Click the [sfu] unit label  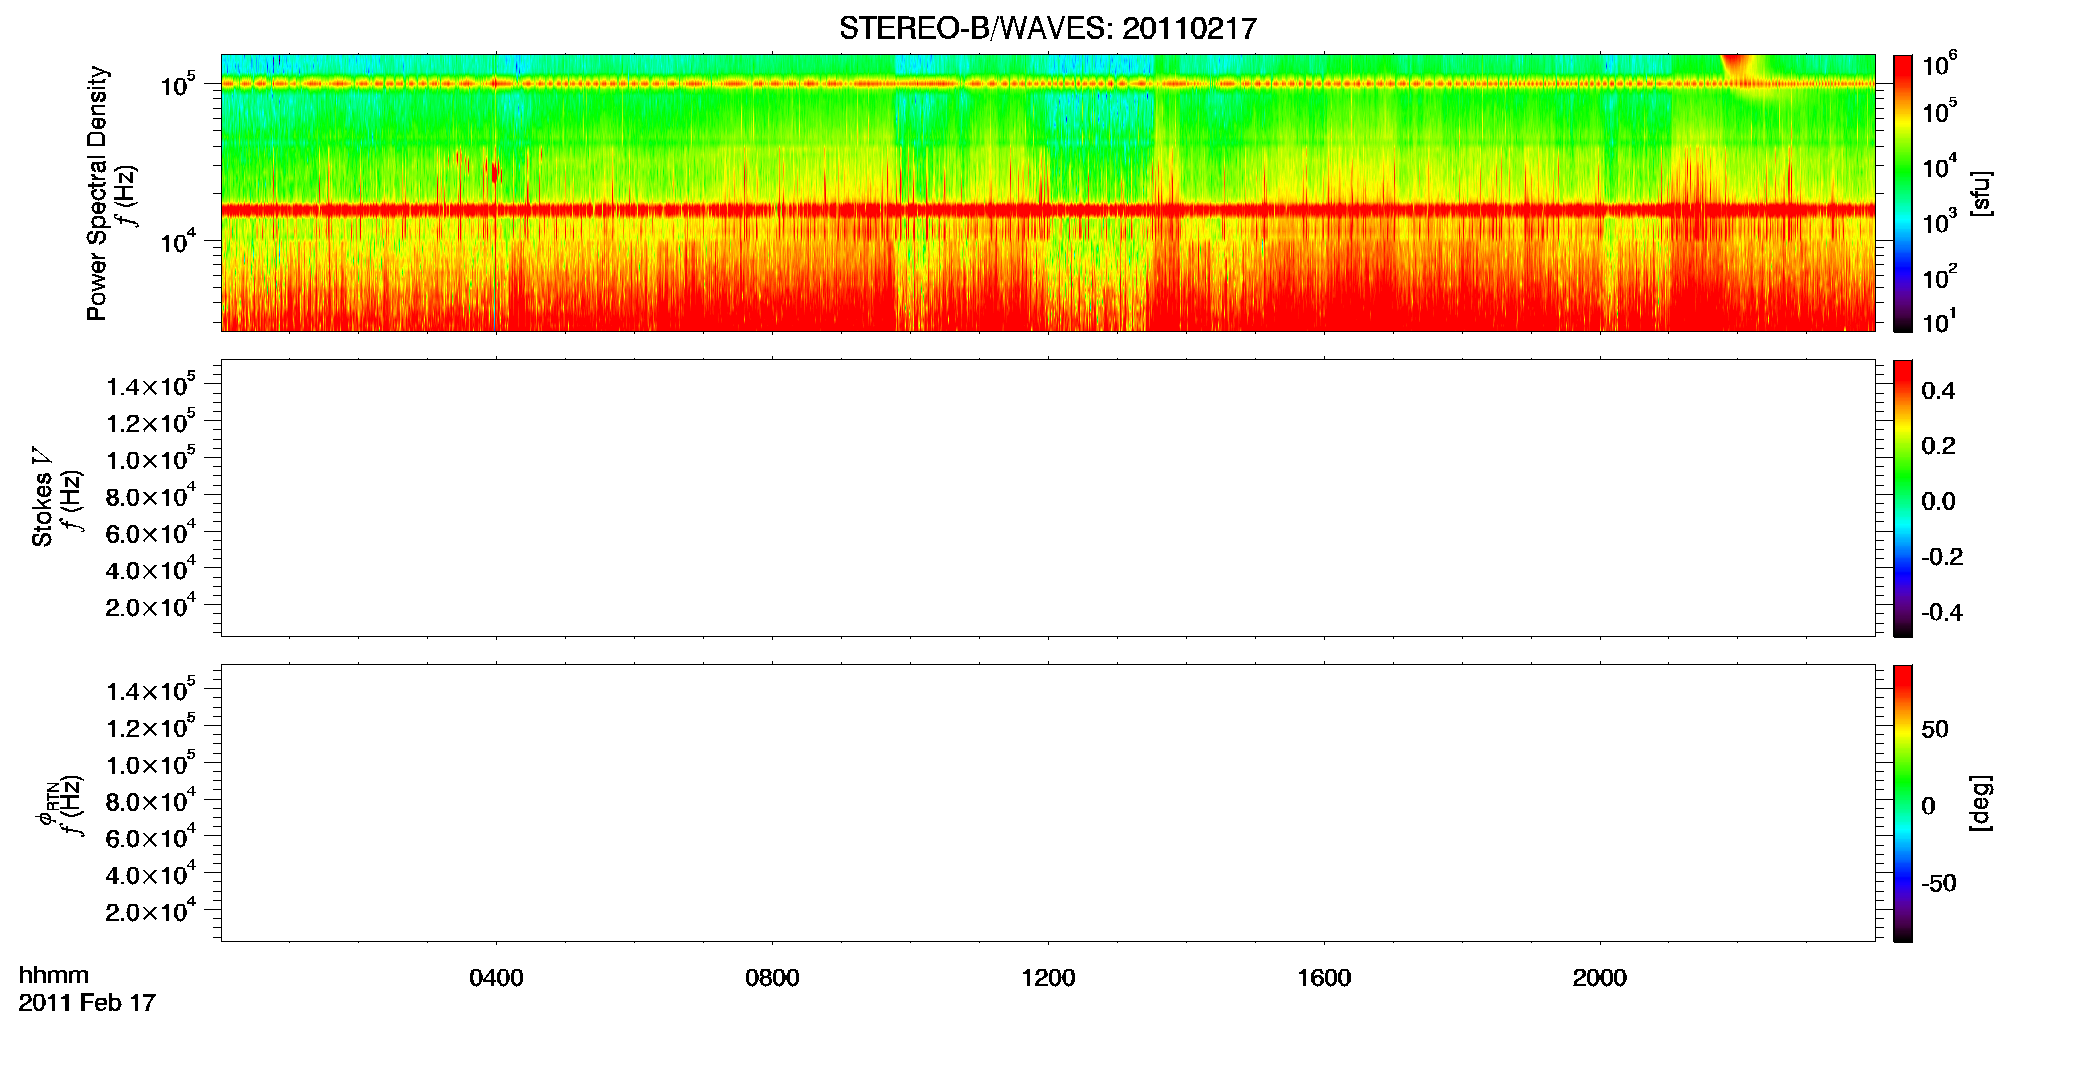click(1980, 194)
